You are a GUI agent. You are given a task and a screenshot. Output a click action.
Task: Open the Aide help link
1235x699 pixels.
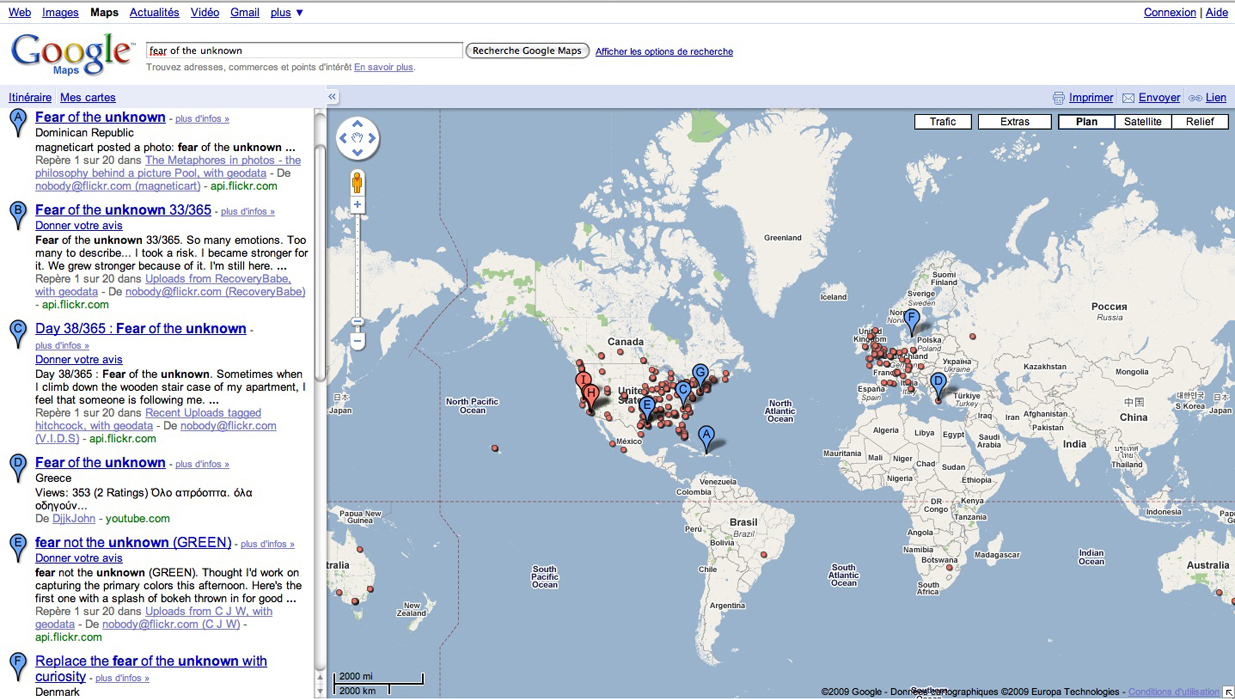pyautogui.click(x=1217, y=12)
